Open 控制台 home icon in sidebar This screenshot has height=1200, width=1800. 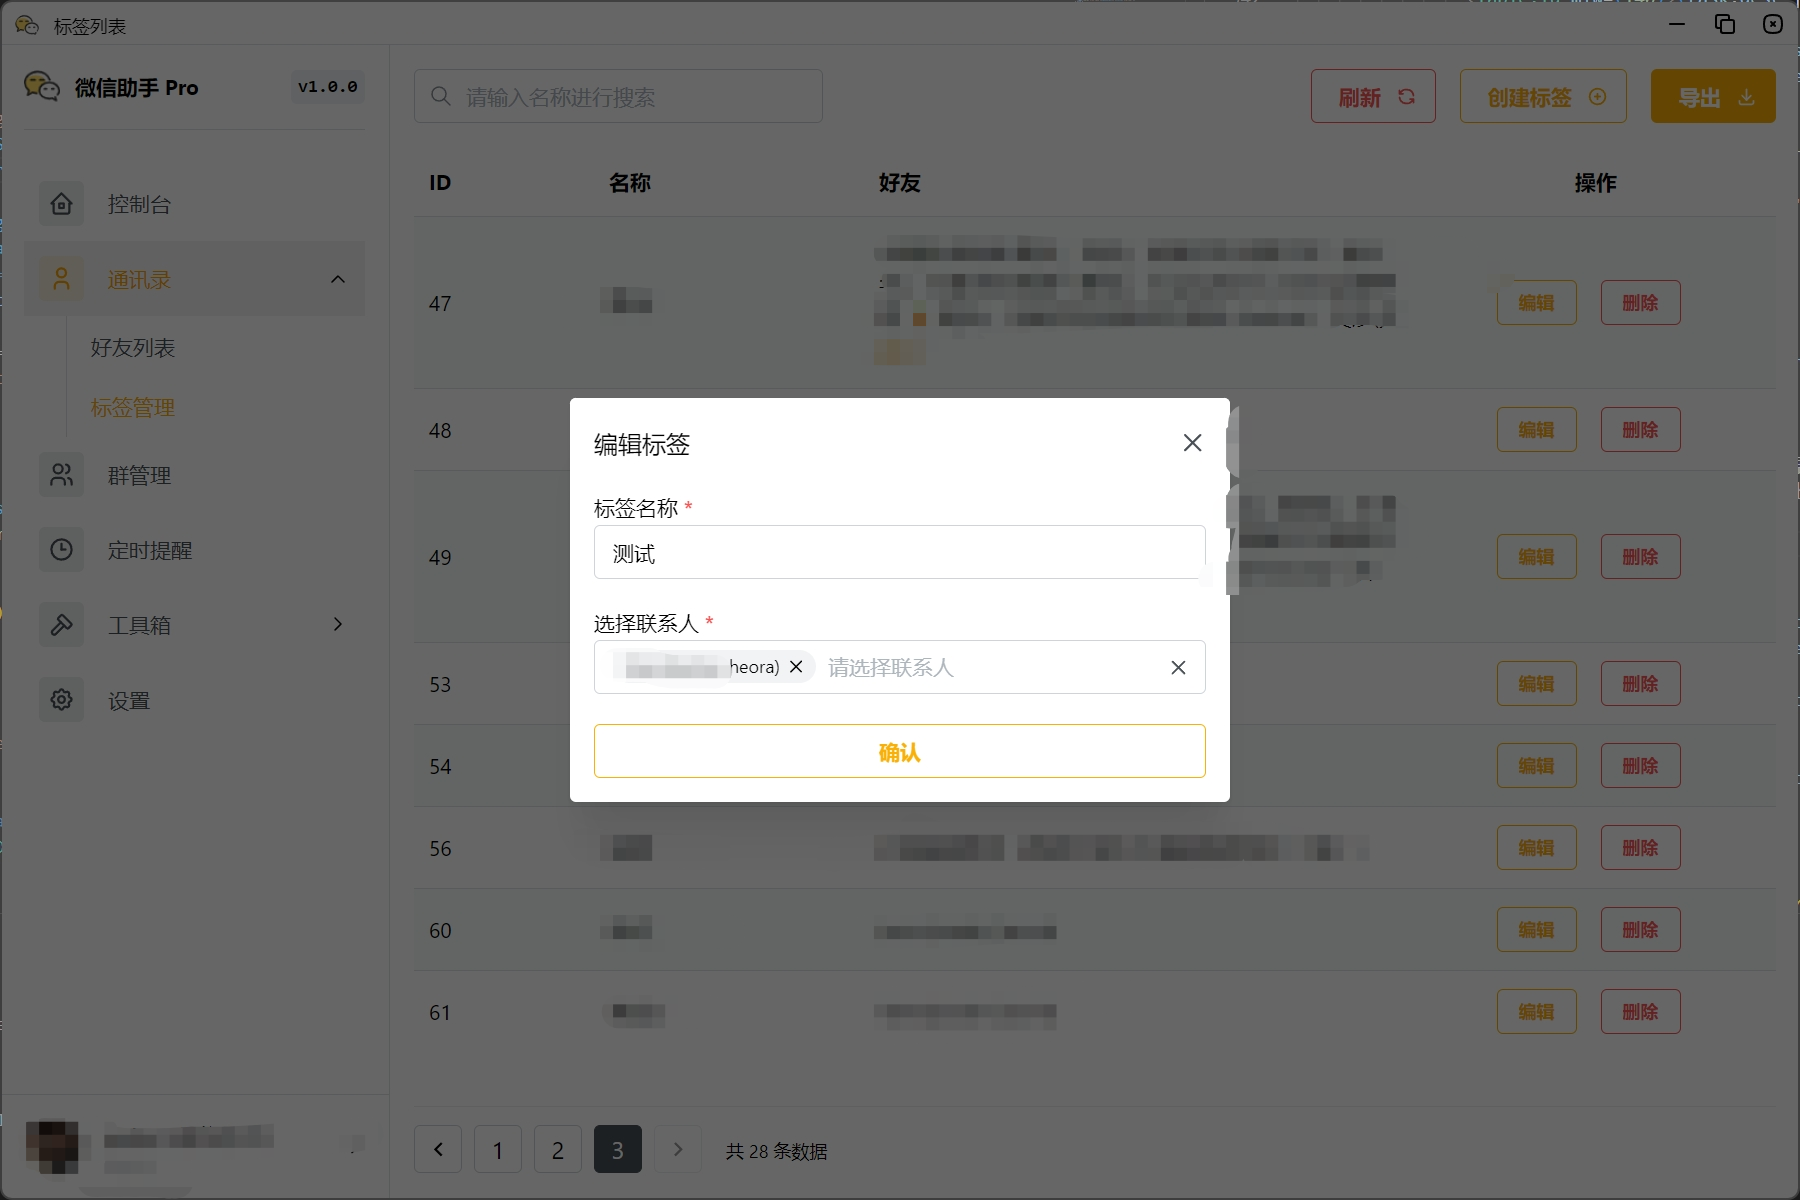point(62,204)
